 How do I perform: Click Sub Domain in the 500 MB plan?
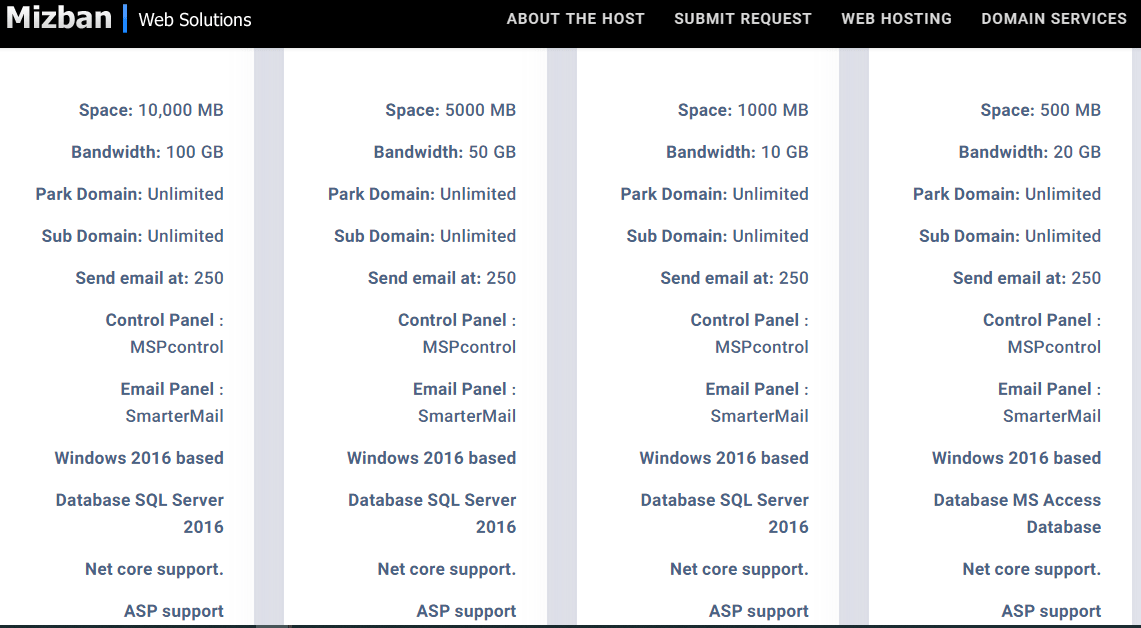[1010, 237]
